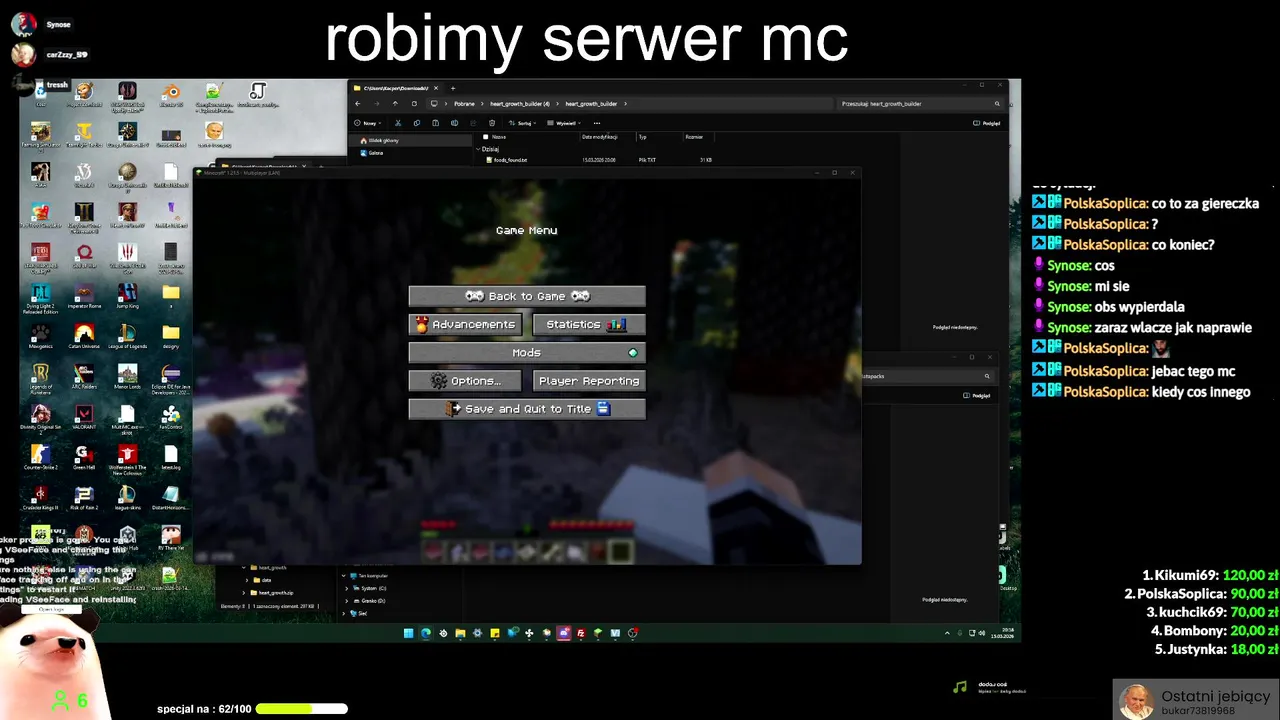Click the volume icon in system tray
The height and width of the screenshot is (720, 1280).
(981, 632)
